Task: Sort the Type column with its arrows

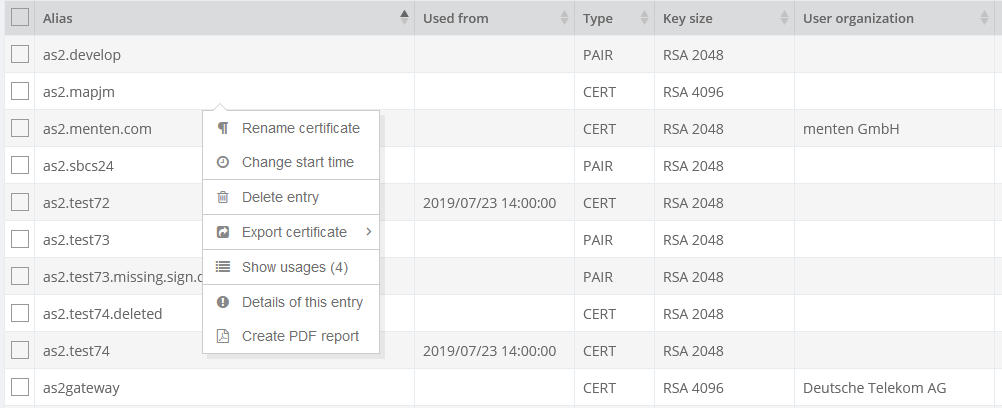Action: tap(644, 18)
